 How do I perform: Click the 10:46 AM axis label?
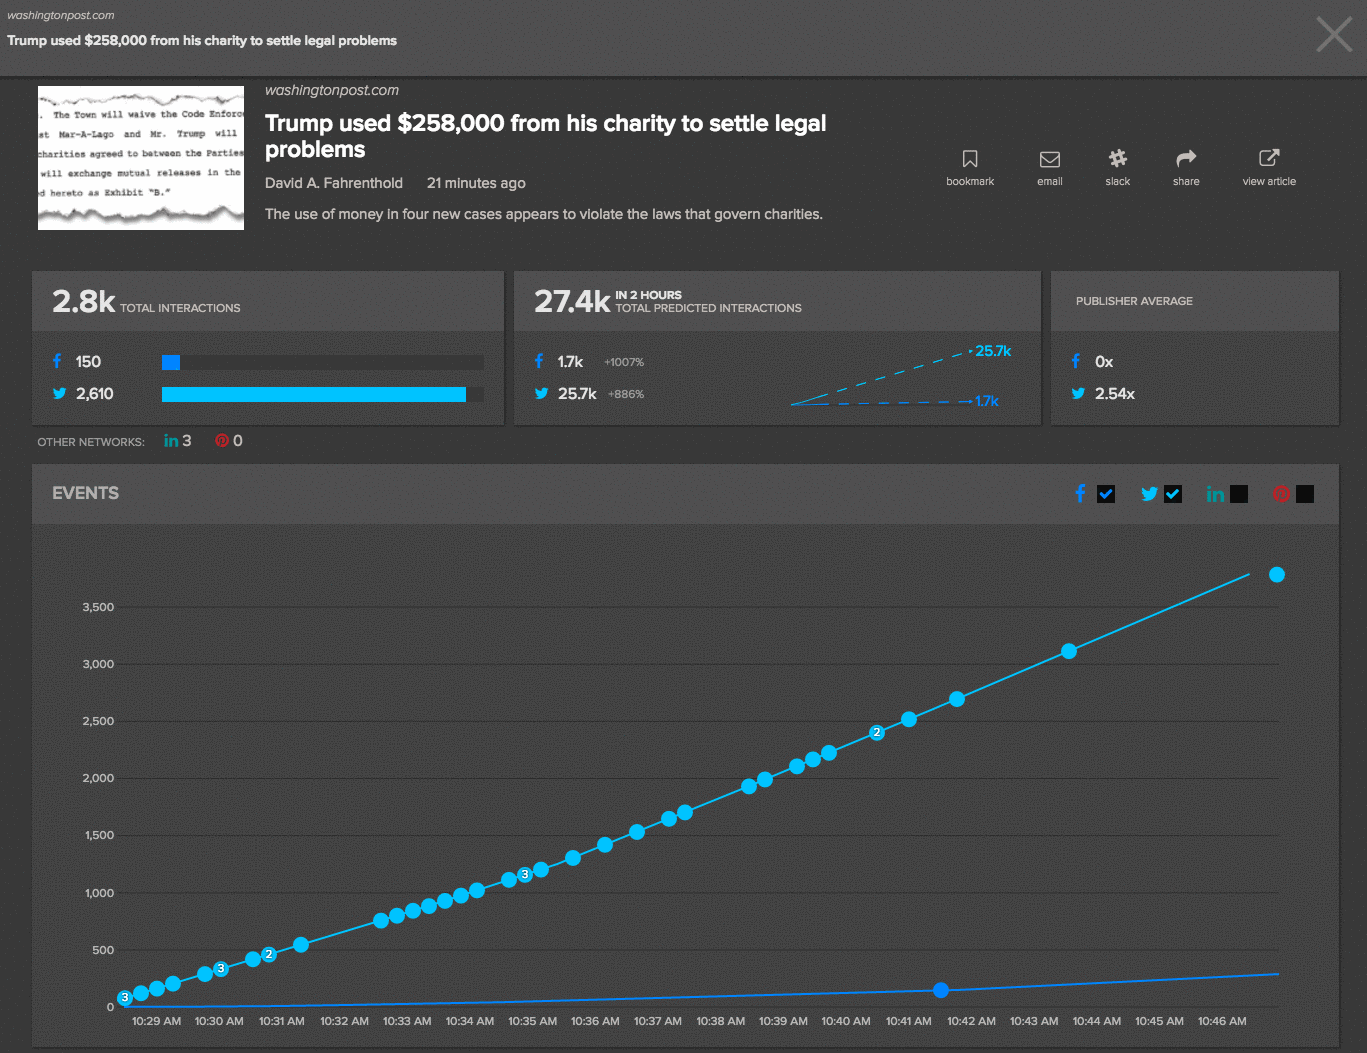[x=1222, y=1021]
